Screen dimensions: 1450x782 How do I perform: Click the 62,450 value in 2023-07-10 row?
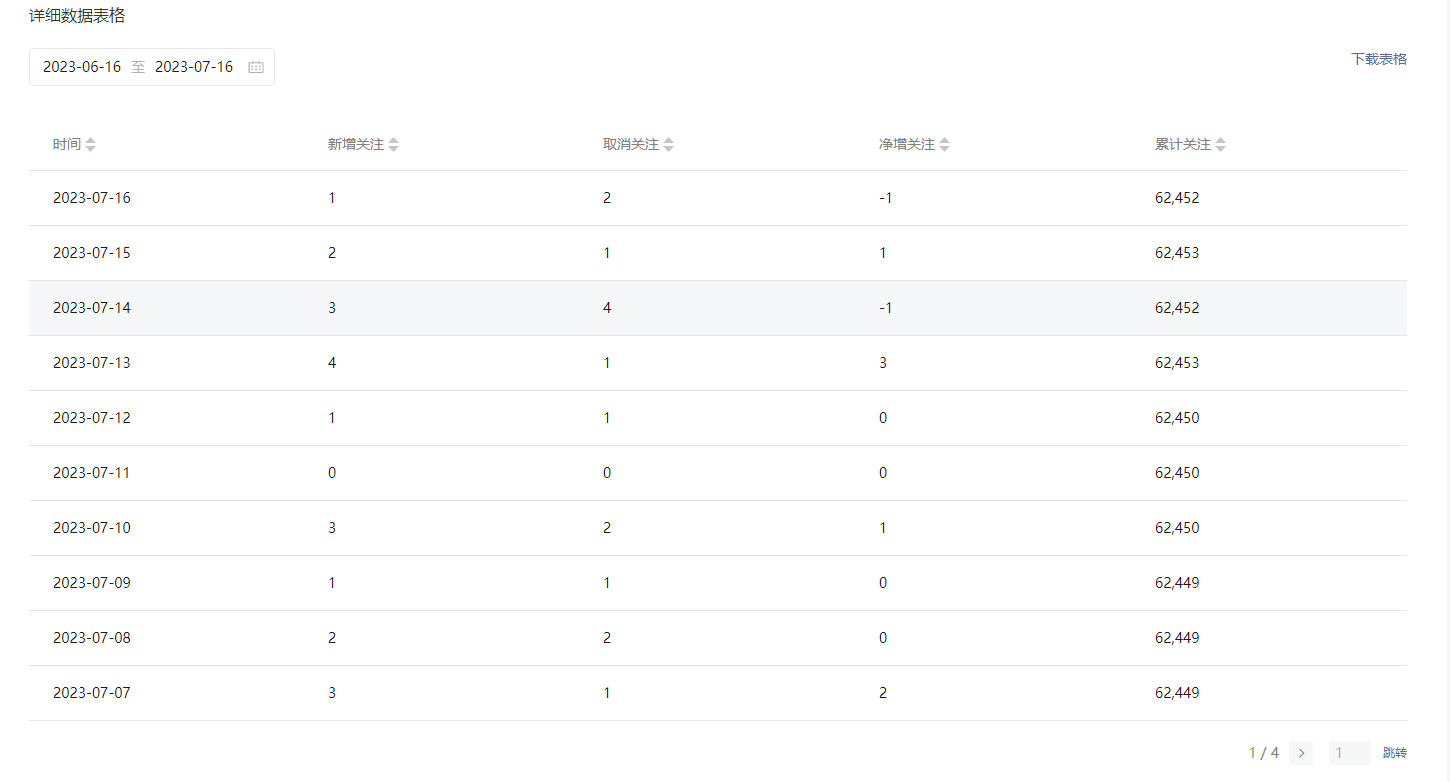1176,528
